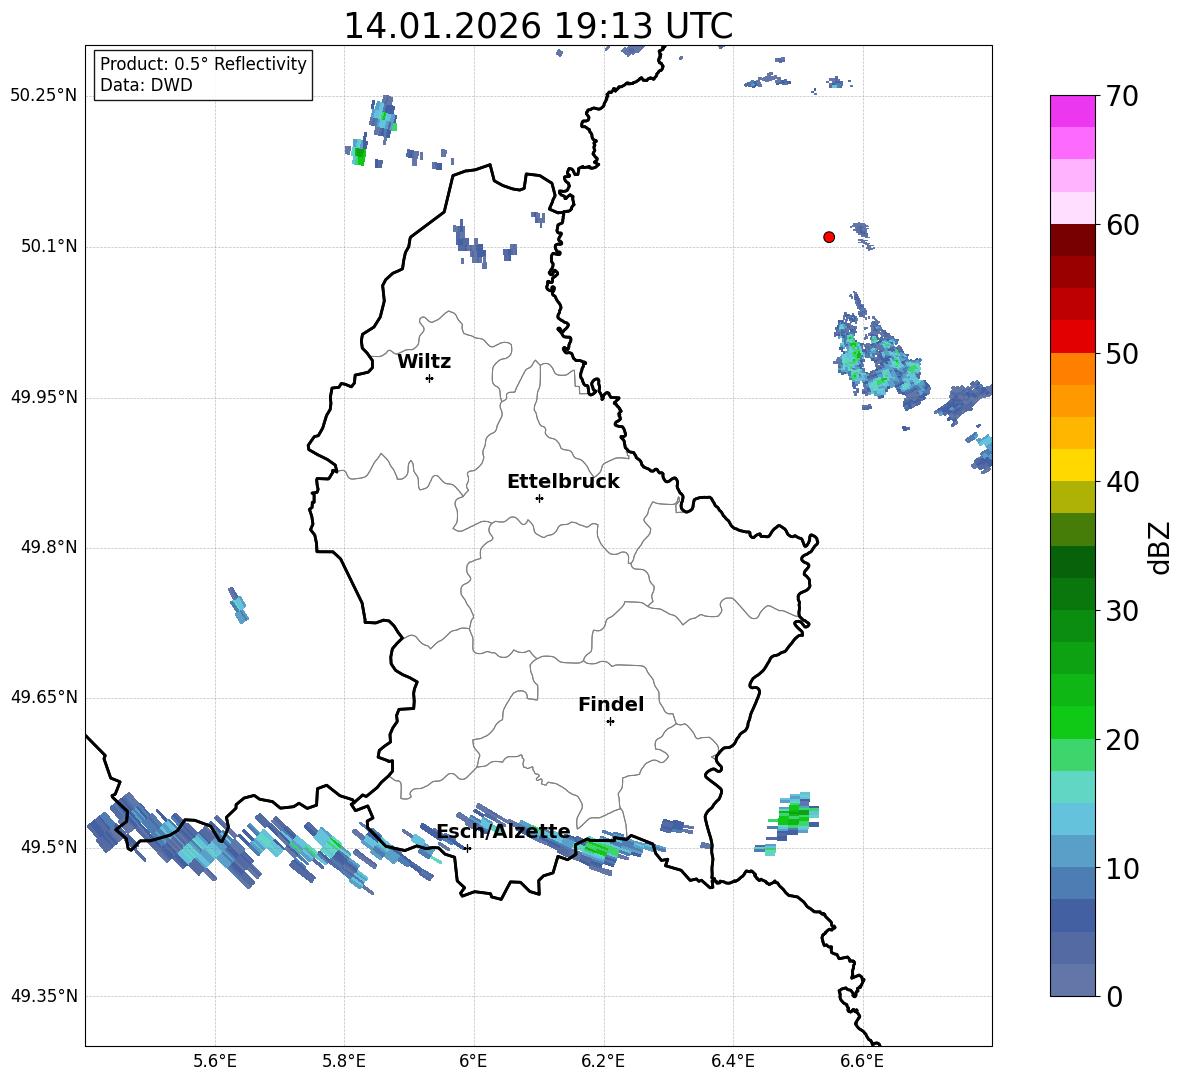Click the colorbar tick label 60
Image resolution: width=1184 pixels, height=1081 pixels.
click(x=1122, y=225)
